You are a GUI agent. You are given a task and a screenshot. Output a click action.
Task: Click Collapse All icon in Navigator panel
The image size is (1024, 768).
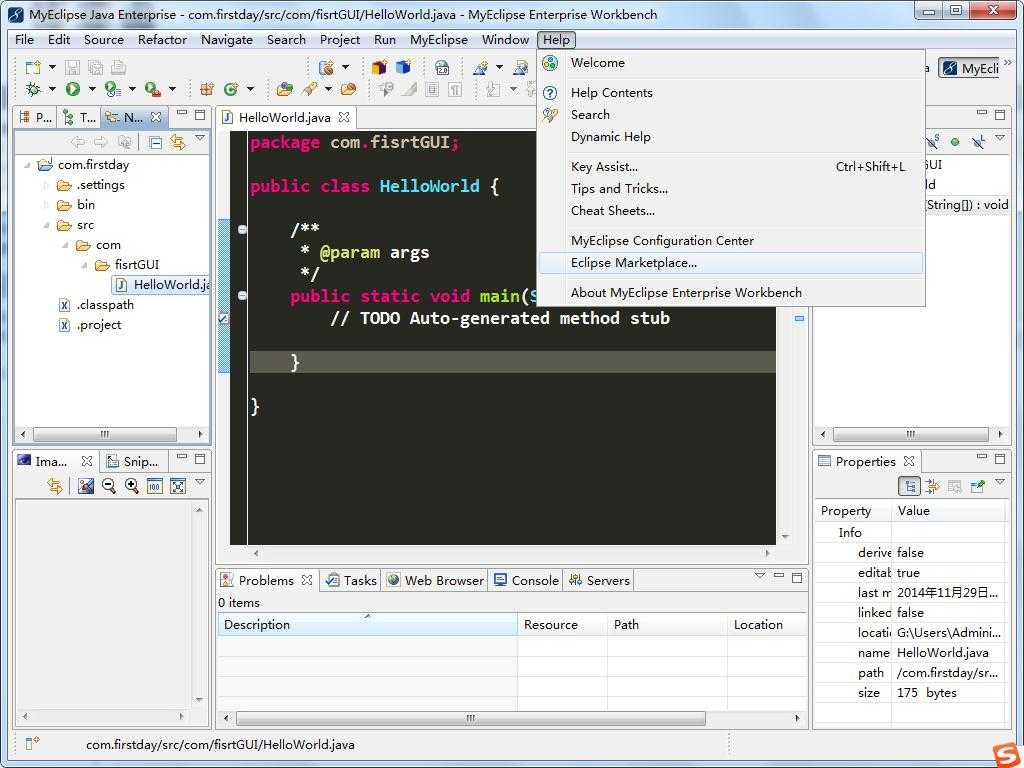click(x=155, y=142)
